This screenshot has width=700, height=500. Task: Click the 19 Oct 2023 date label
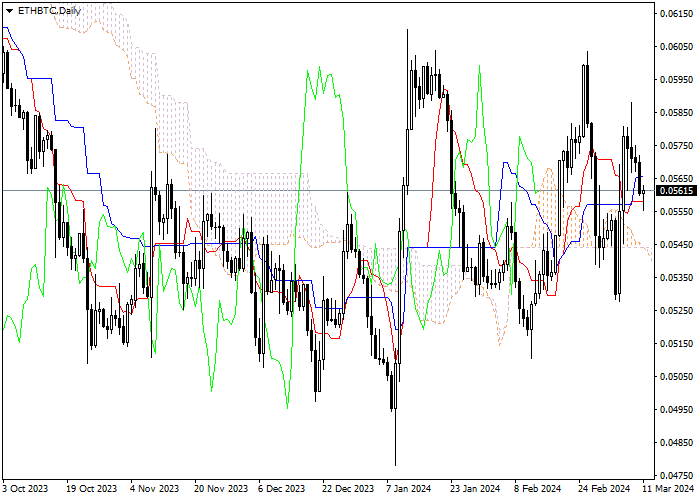[x=92, y=489]
